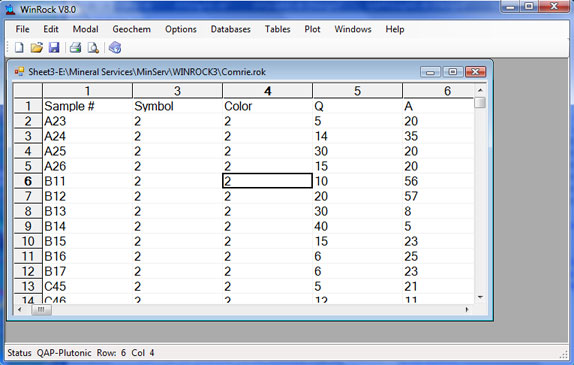Click sample cell B16
Image resolution: width=574 pixels, height=365 pixels.
[87, 256]
